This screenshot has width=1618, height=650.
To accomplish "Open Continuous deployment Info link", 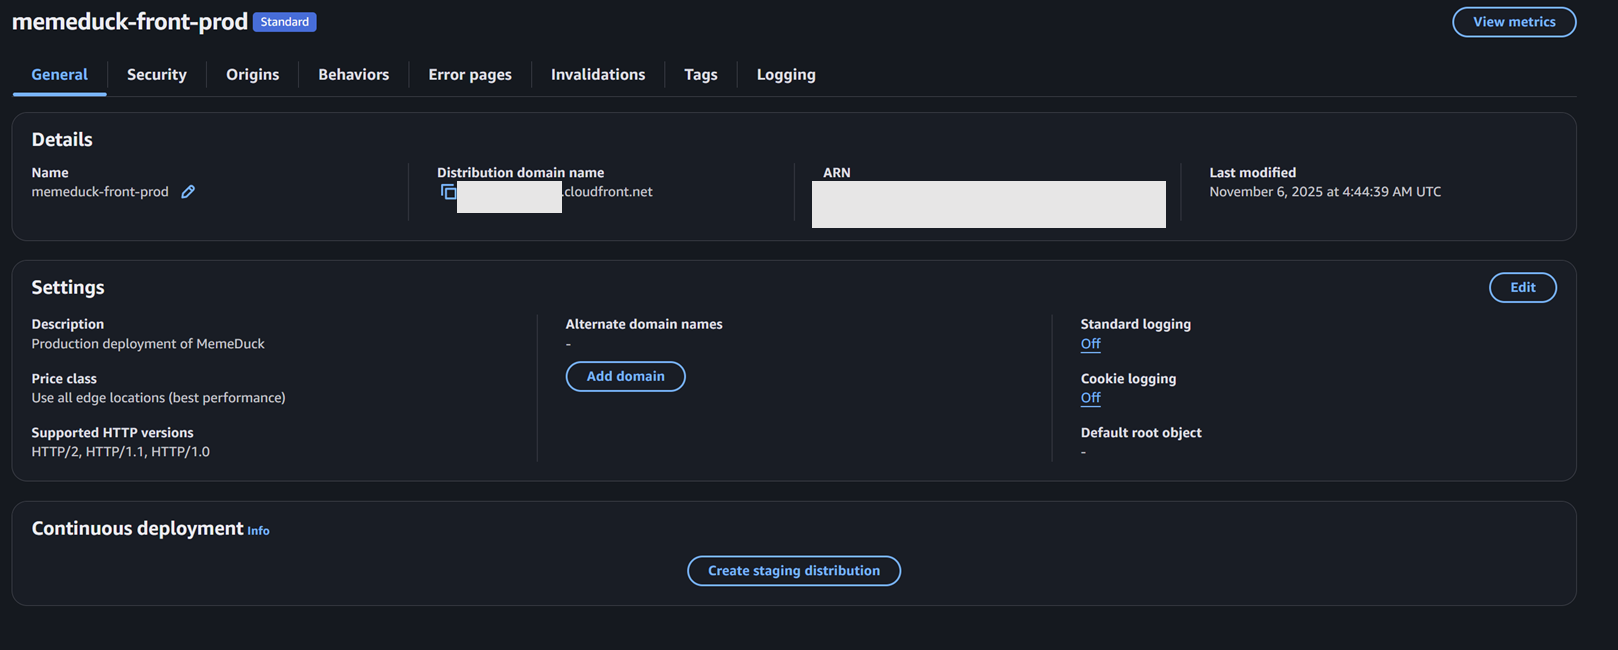I will click(258, 531).
